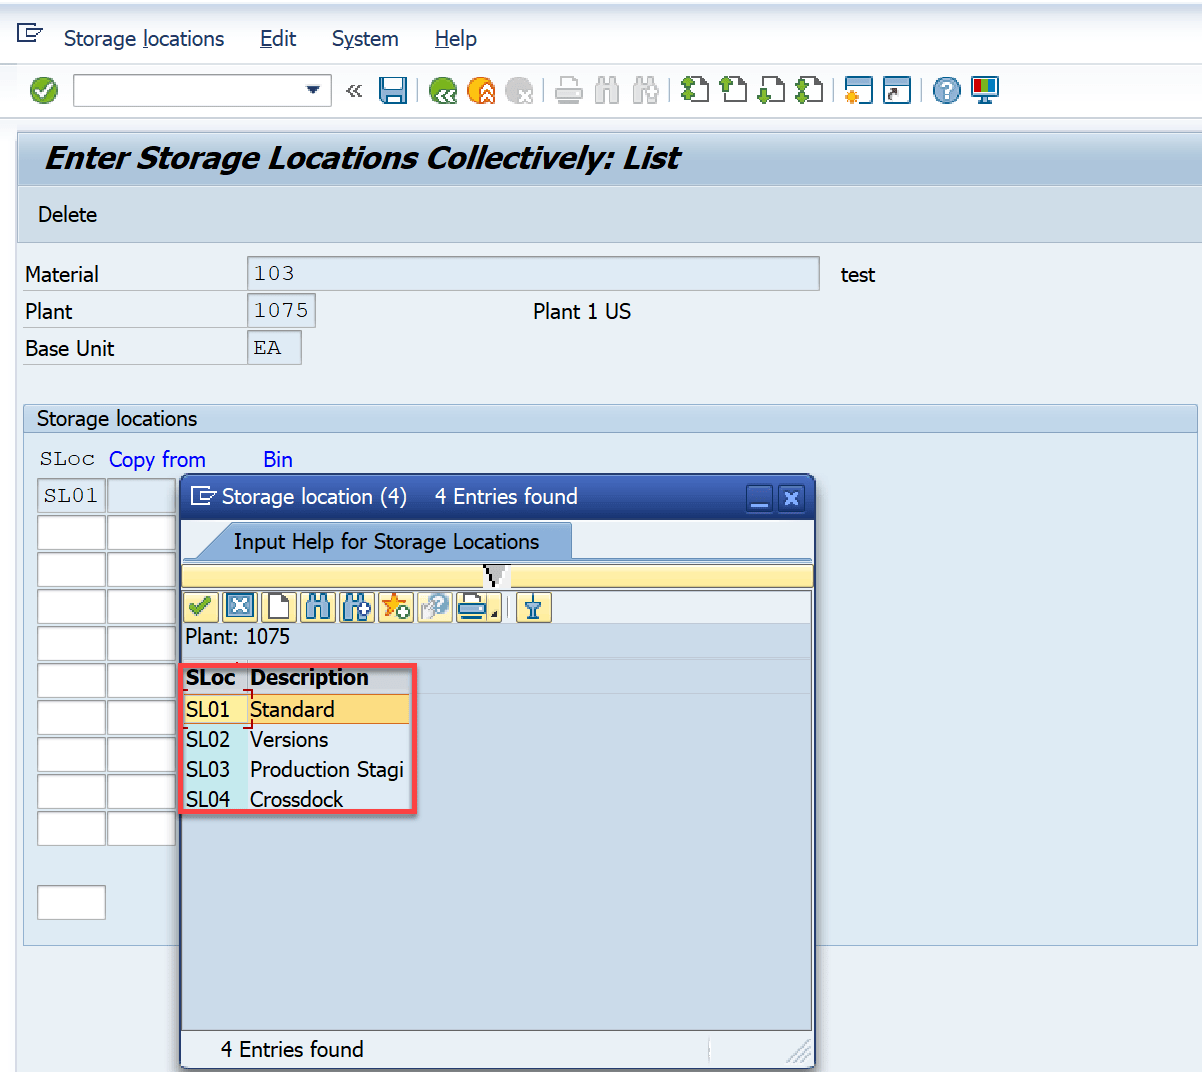The image size is (1202, 1072).
Task: Confirm dialog with the green checkmark icon
Action: point(199,607)
